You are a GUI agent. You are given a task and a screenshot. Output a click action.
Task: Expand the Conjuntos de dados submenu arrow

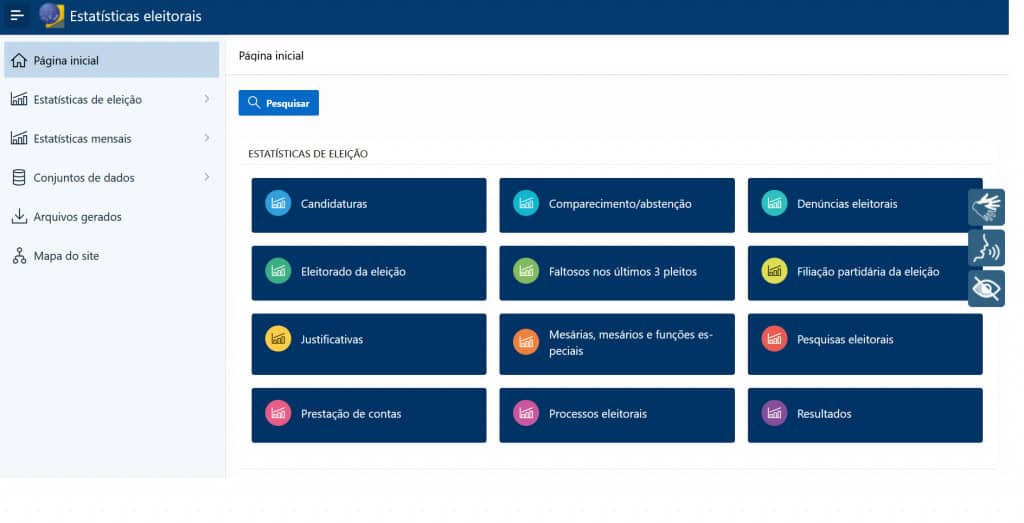206,177
